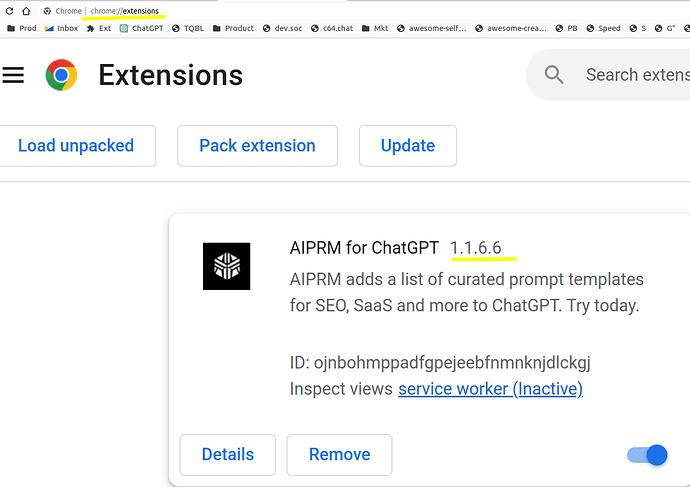
Task: Disable the AIPRM for ChatGPT extension toggle
Action: click(x=647, y=455)
